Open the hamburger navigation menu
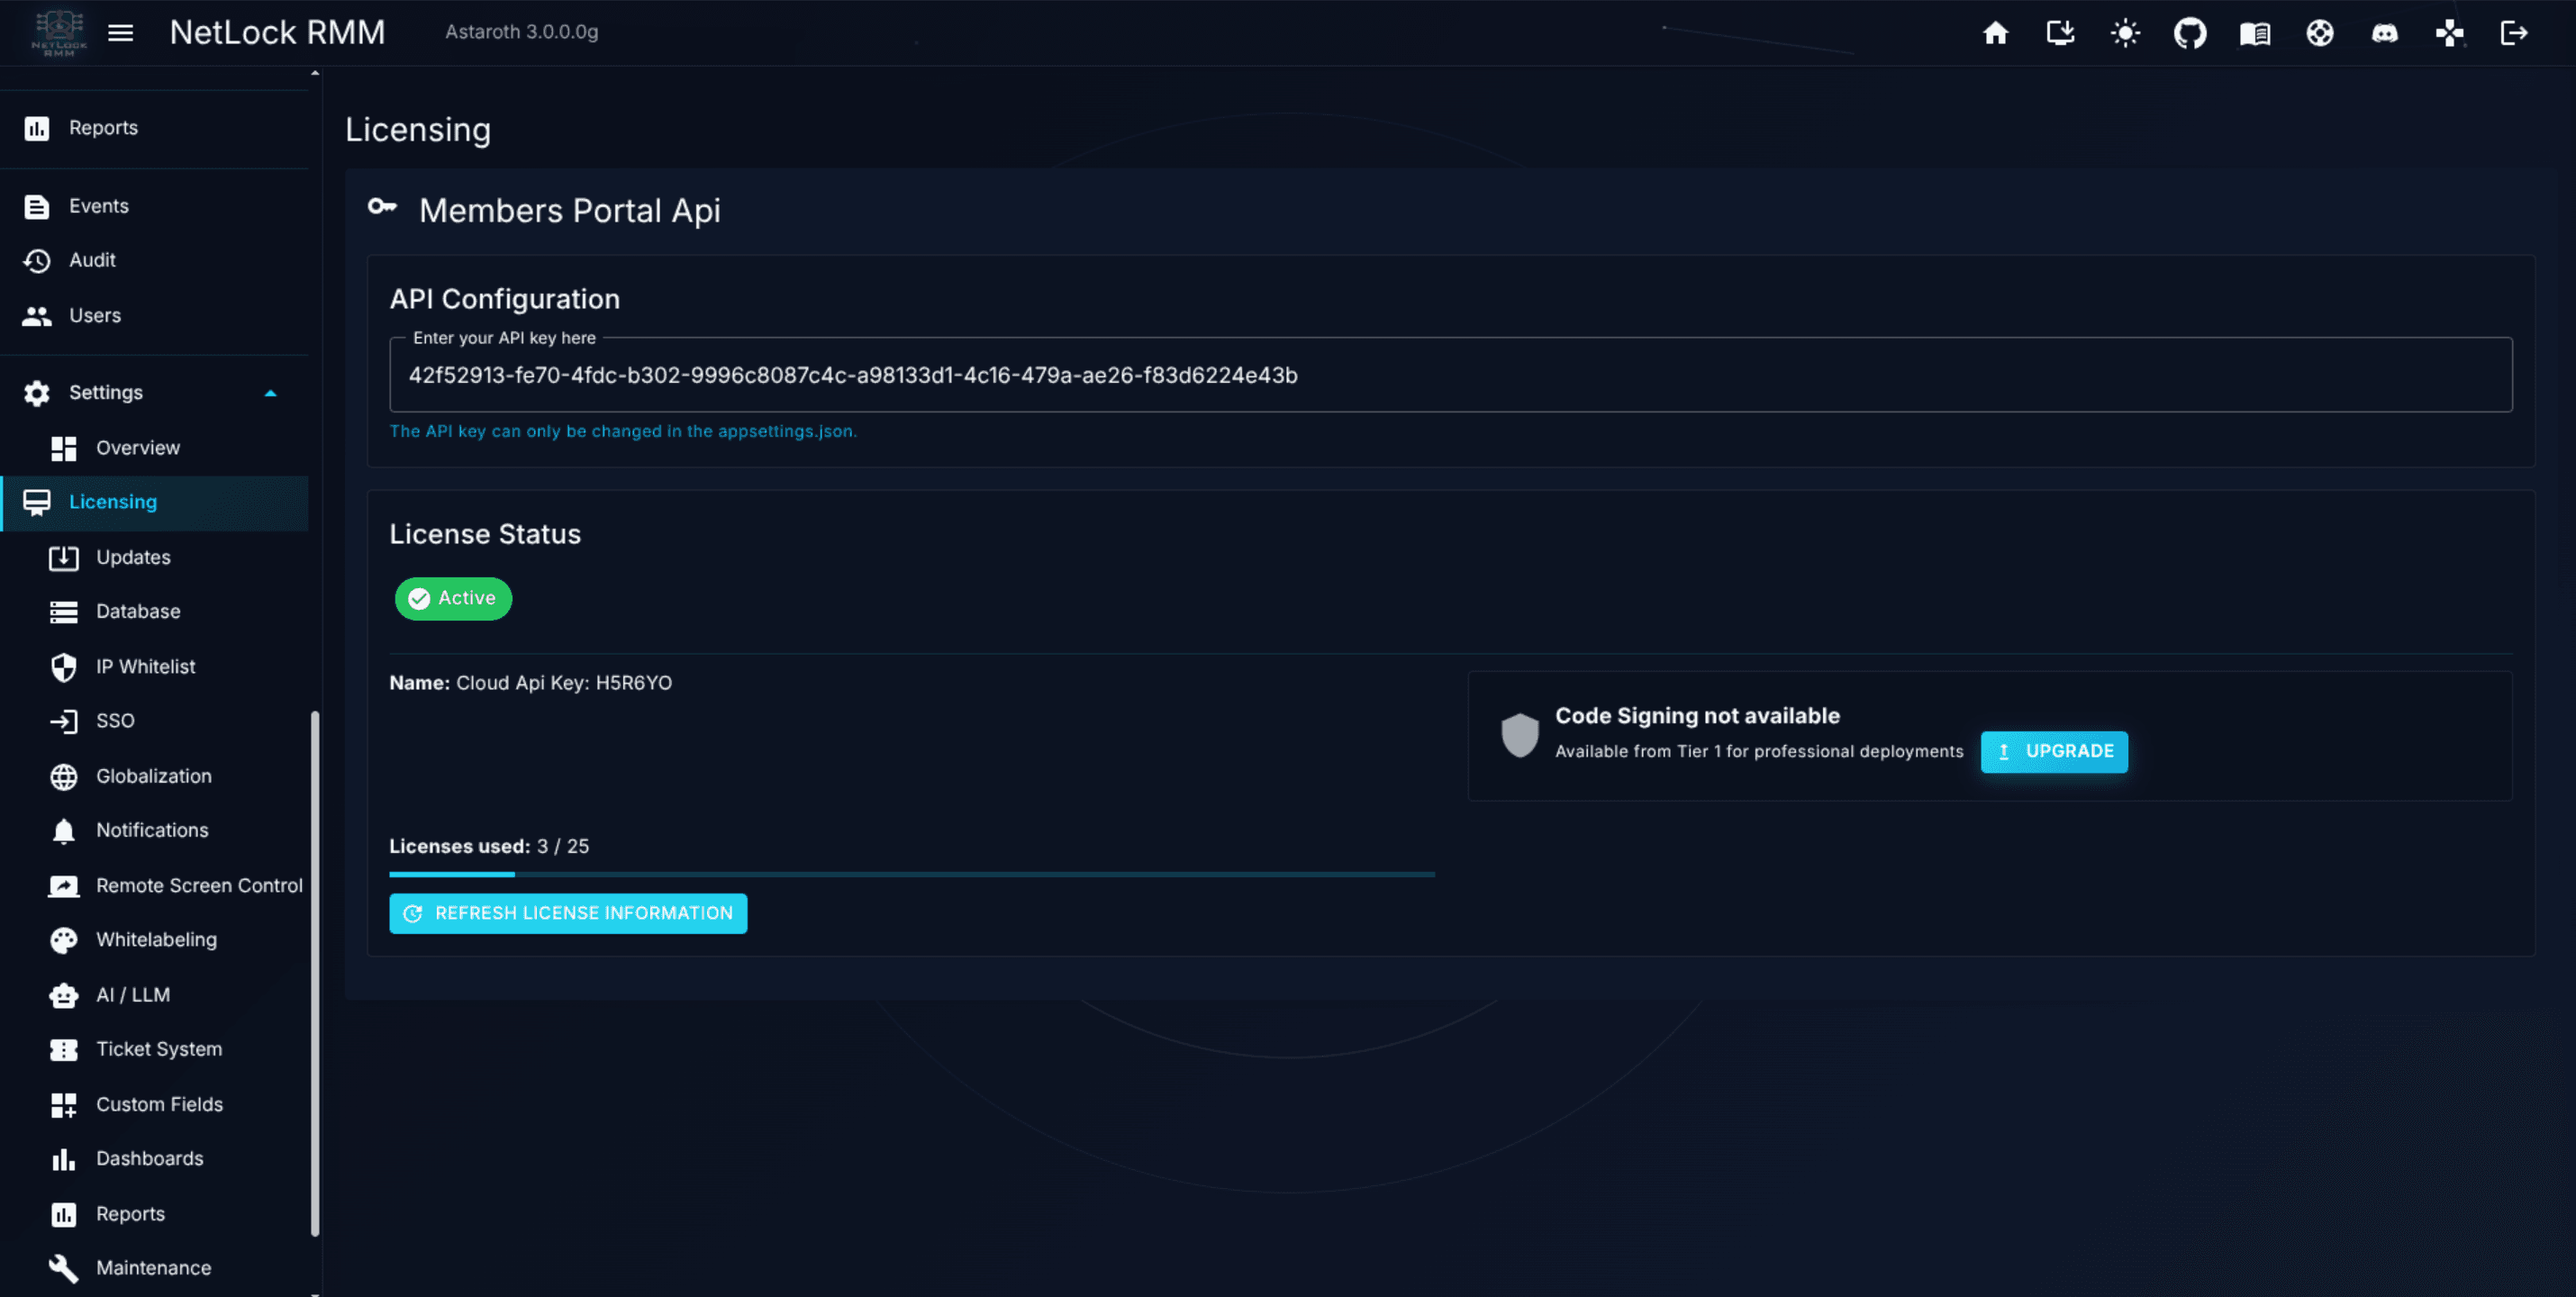The image size is (2576, 1297). click(x=120, y=33)
